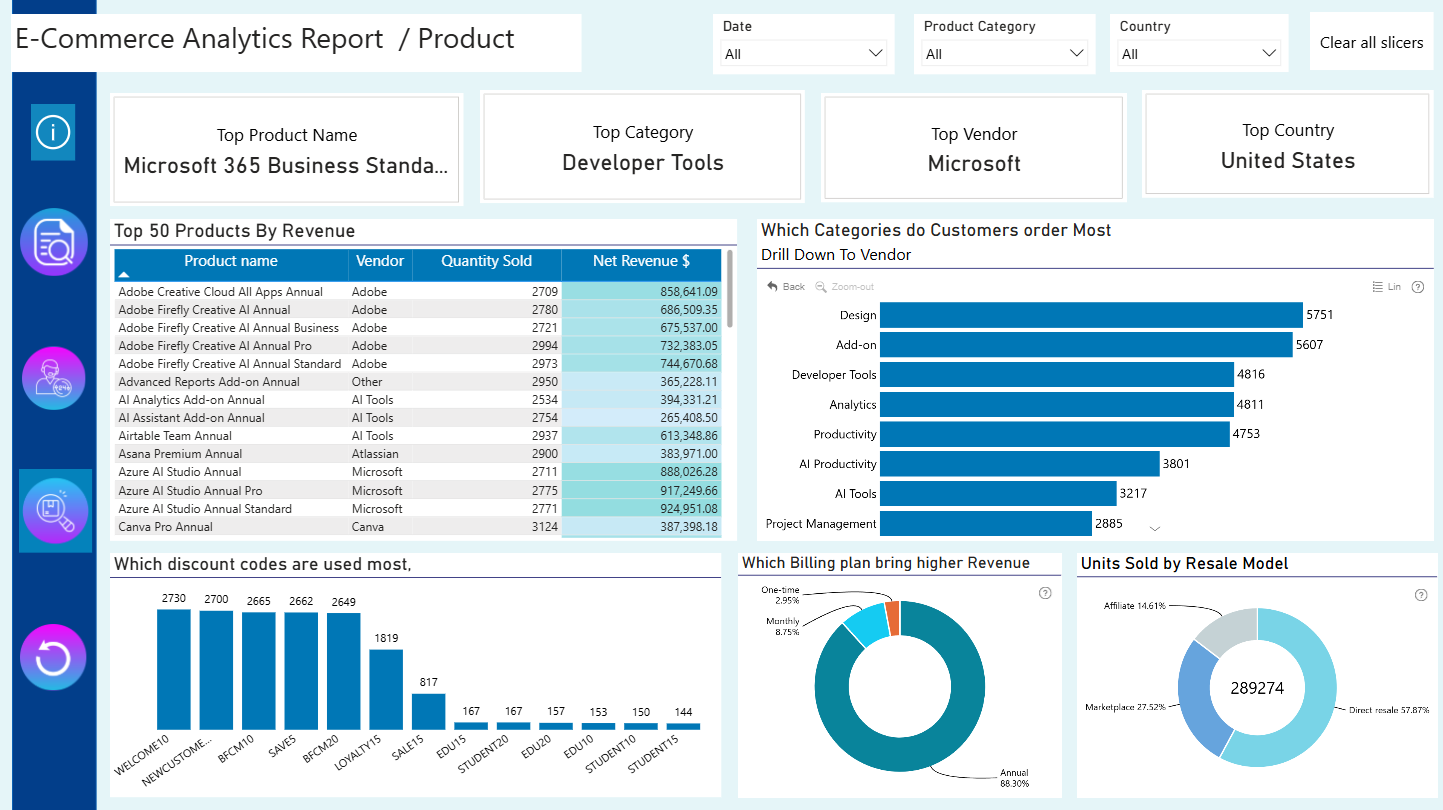
Task: Sort table by Product name column header
Action: tap(231, 262)
